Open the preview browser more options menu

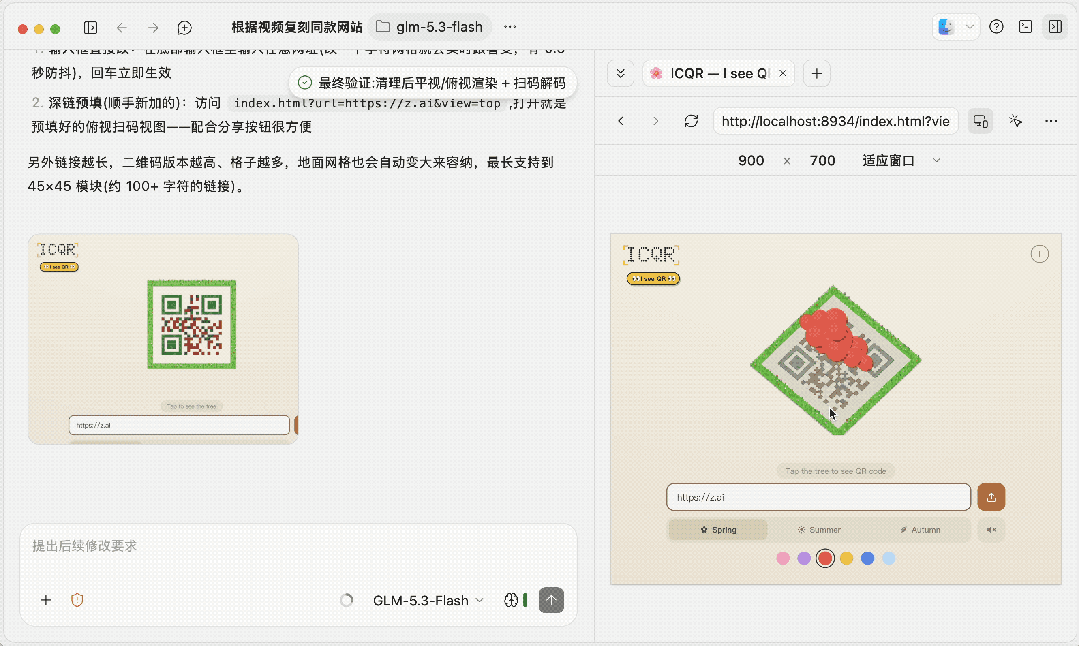(x=1051, y=121)
